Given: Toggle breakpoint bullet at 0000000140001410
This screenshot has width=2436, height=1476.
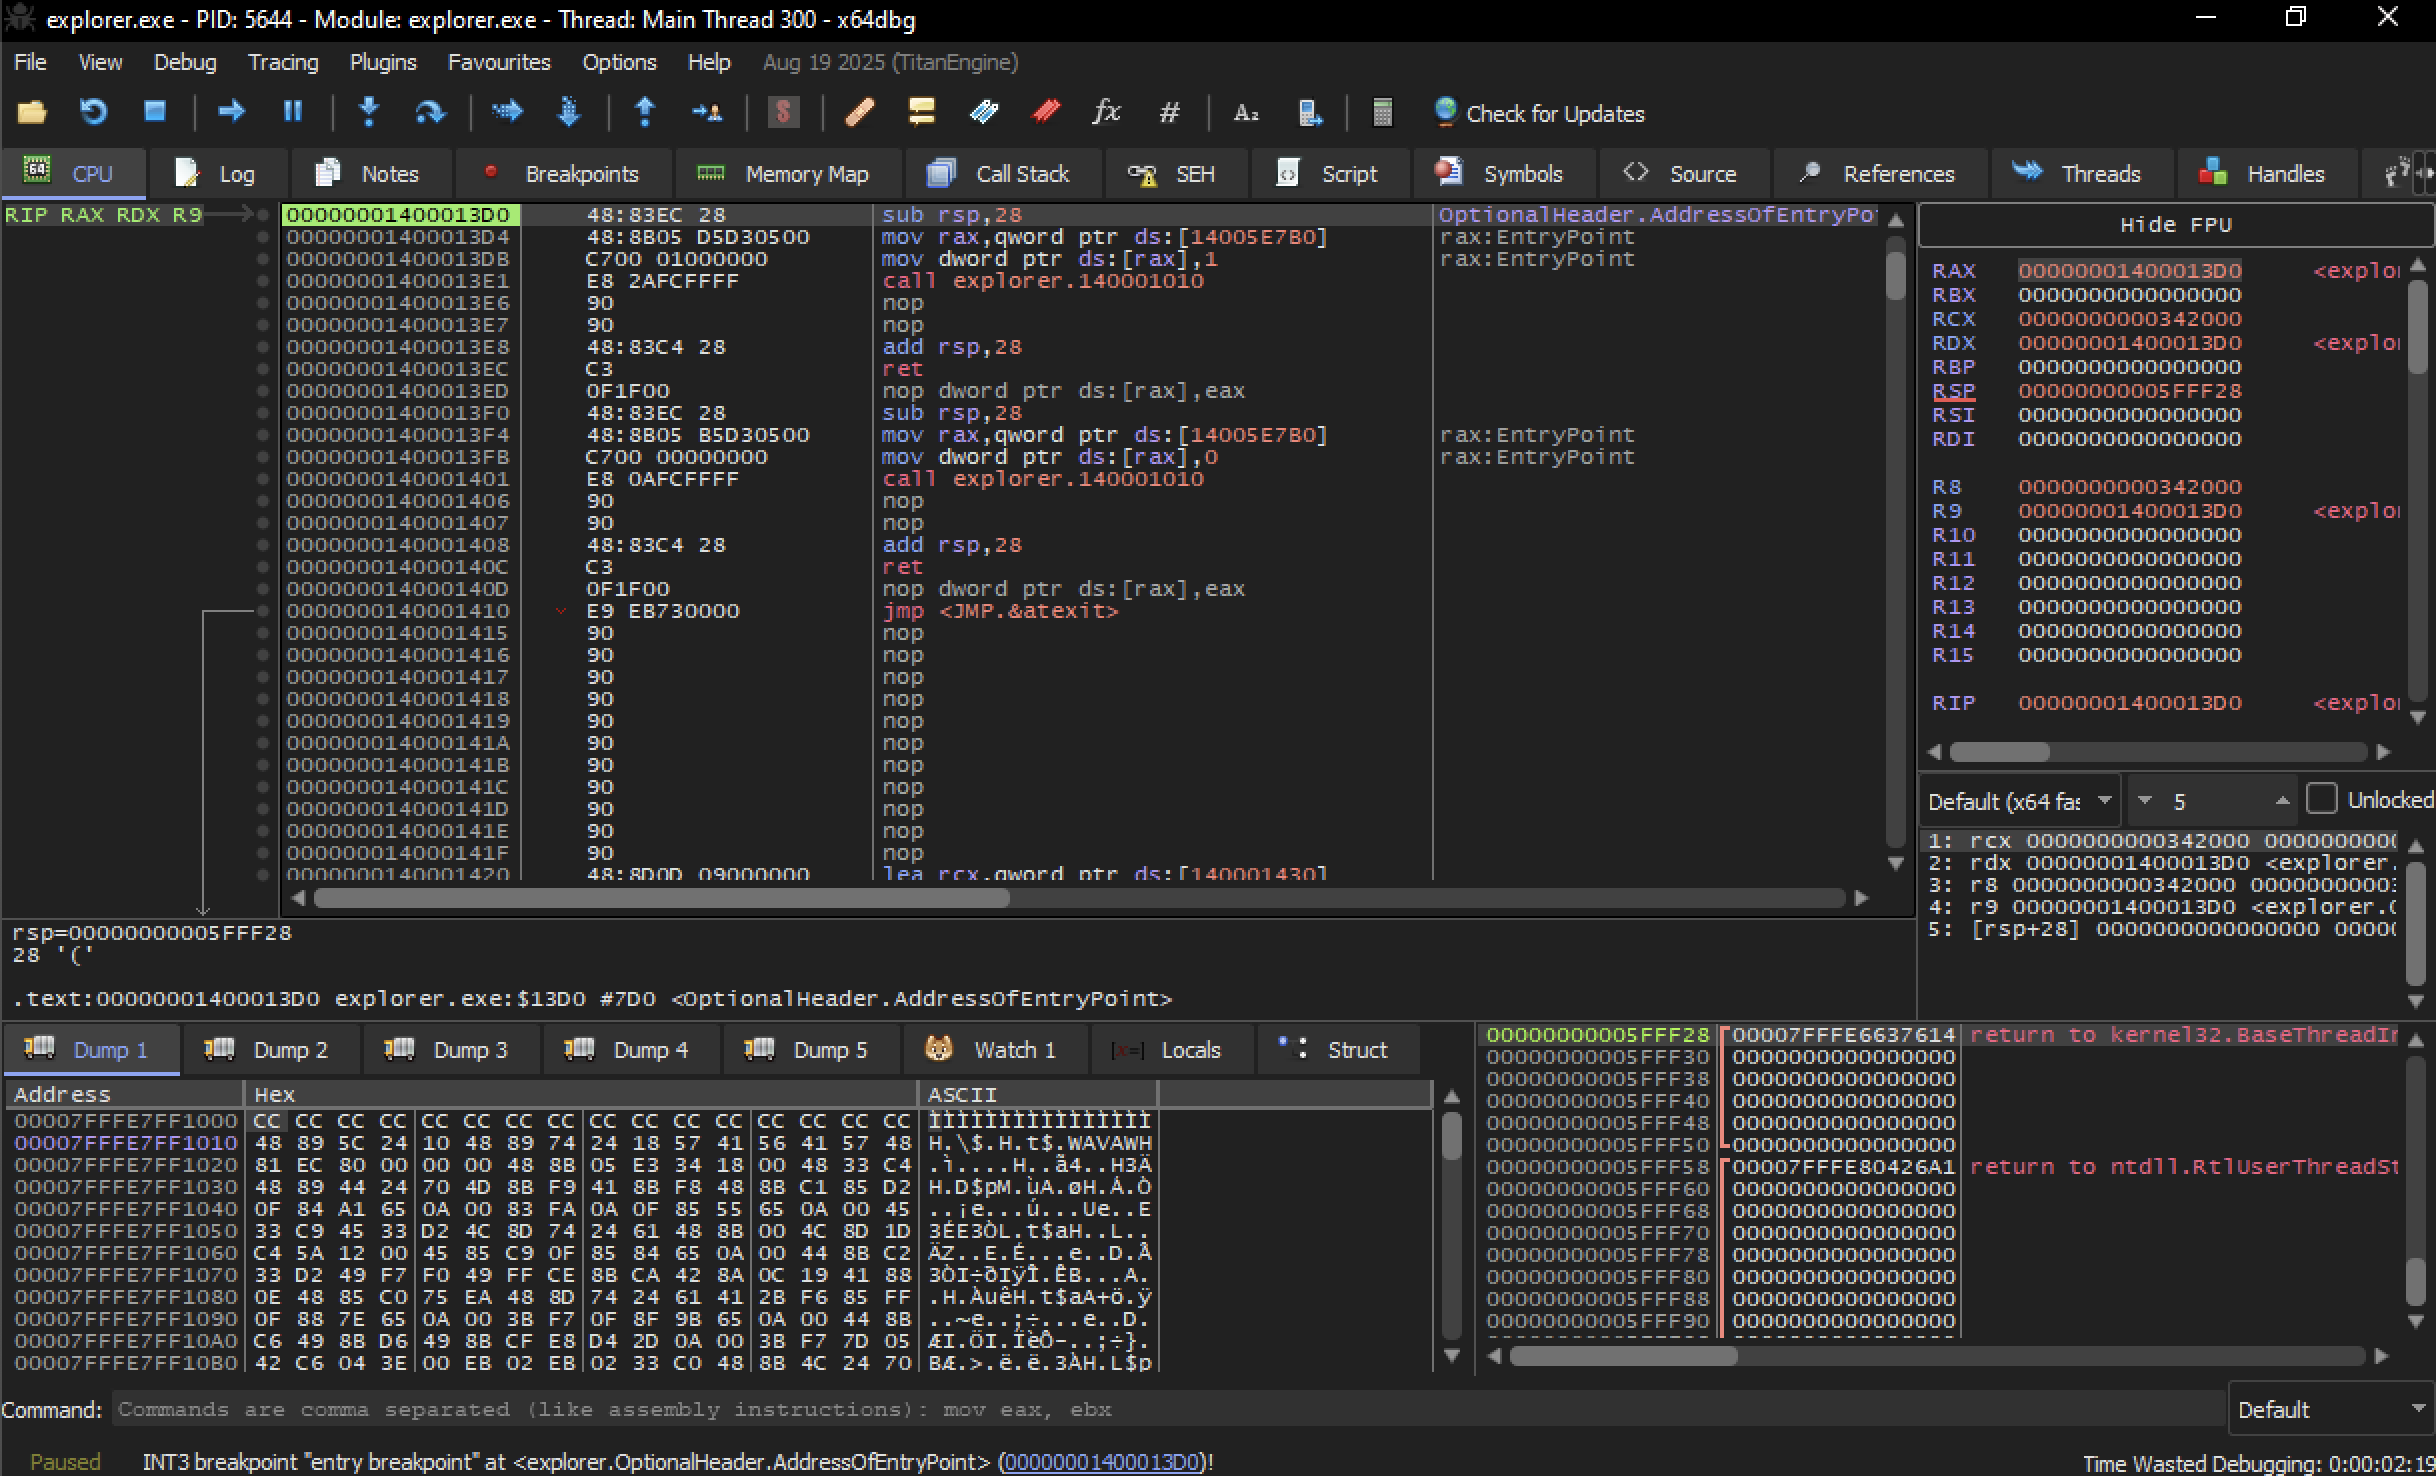Looking at the screenshot, I should (263, 611).
